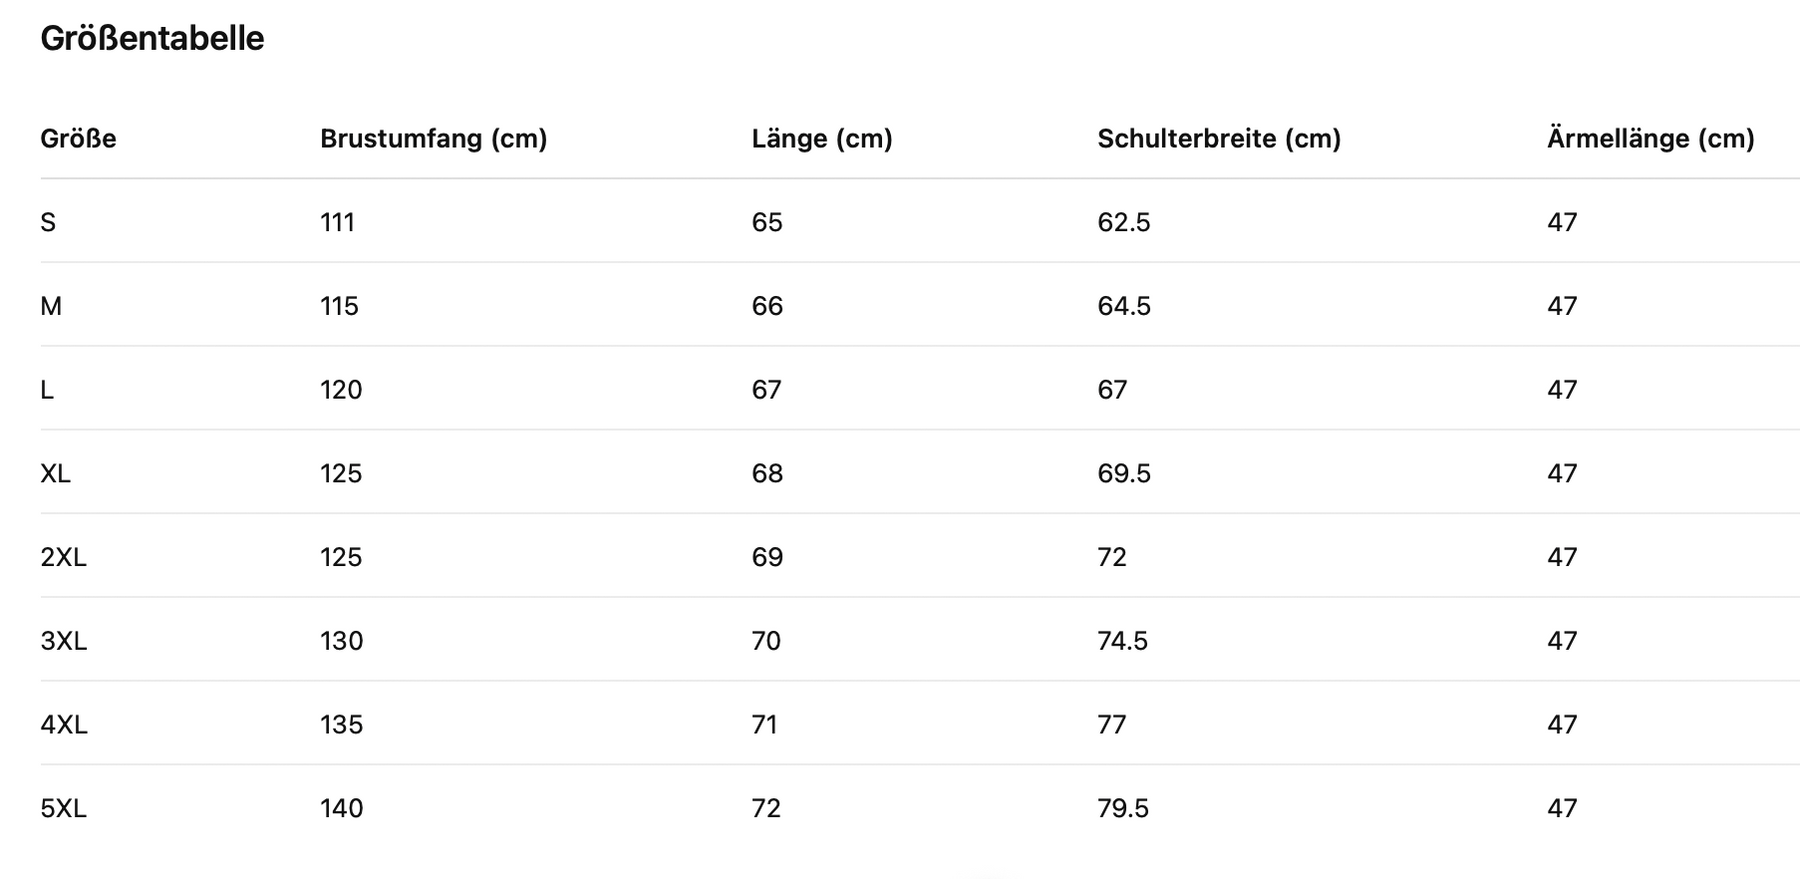The width and height of the screenshot is (1800, 879).
Task: Select the Ärmellänge value in the 4XL row
Action: (1562, 724)
